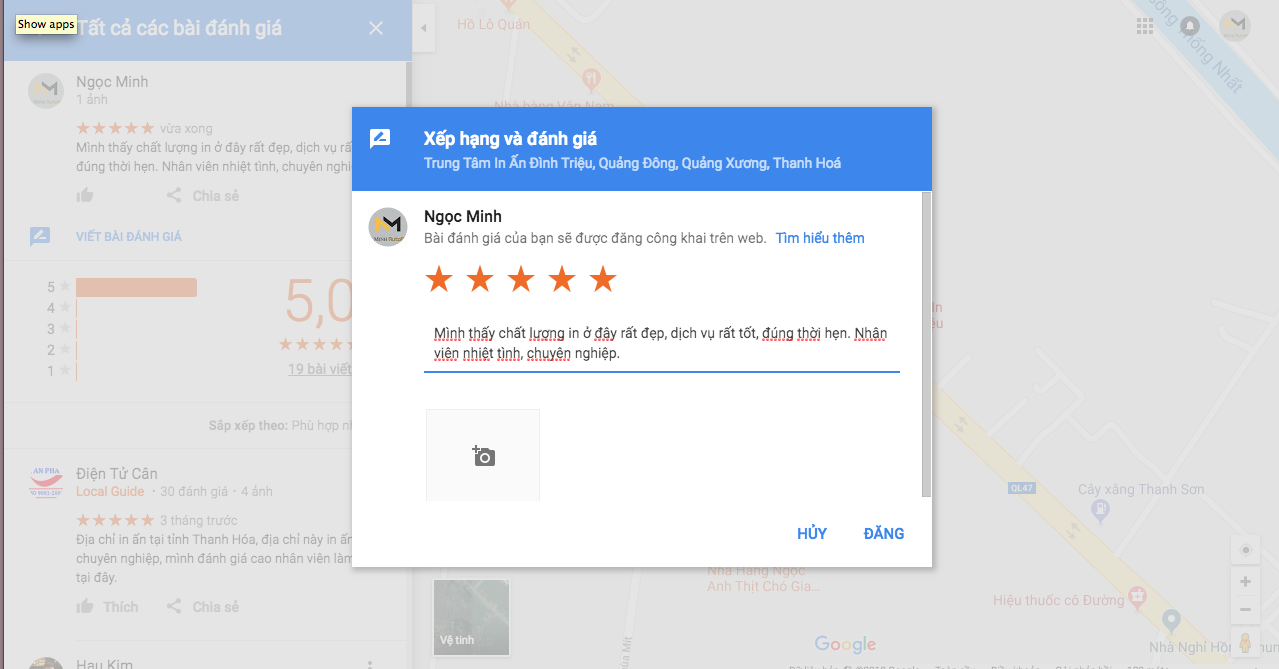This screenshot has height=669, width=1279.
Task: Zoom out on the map
Action: click(1245, 609)
